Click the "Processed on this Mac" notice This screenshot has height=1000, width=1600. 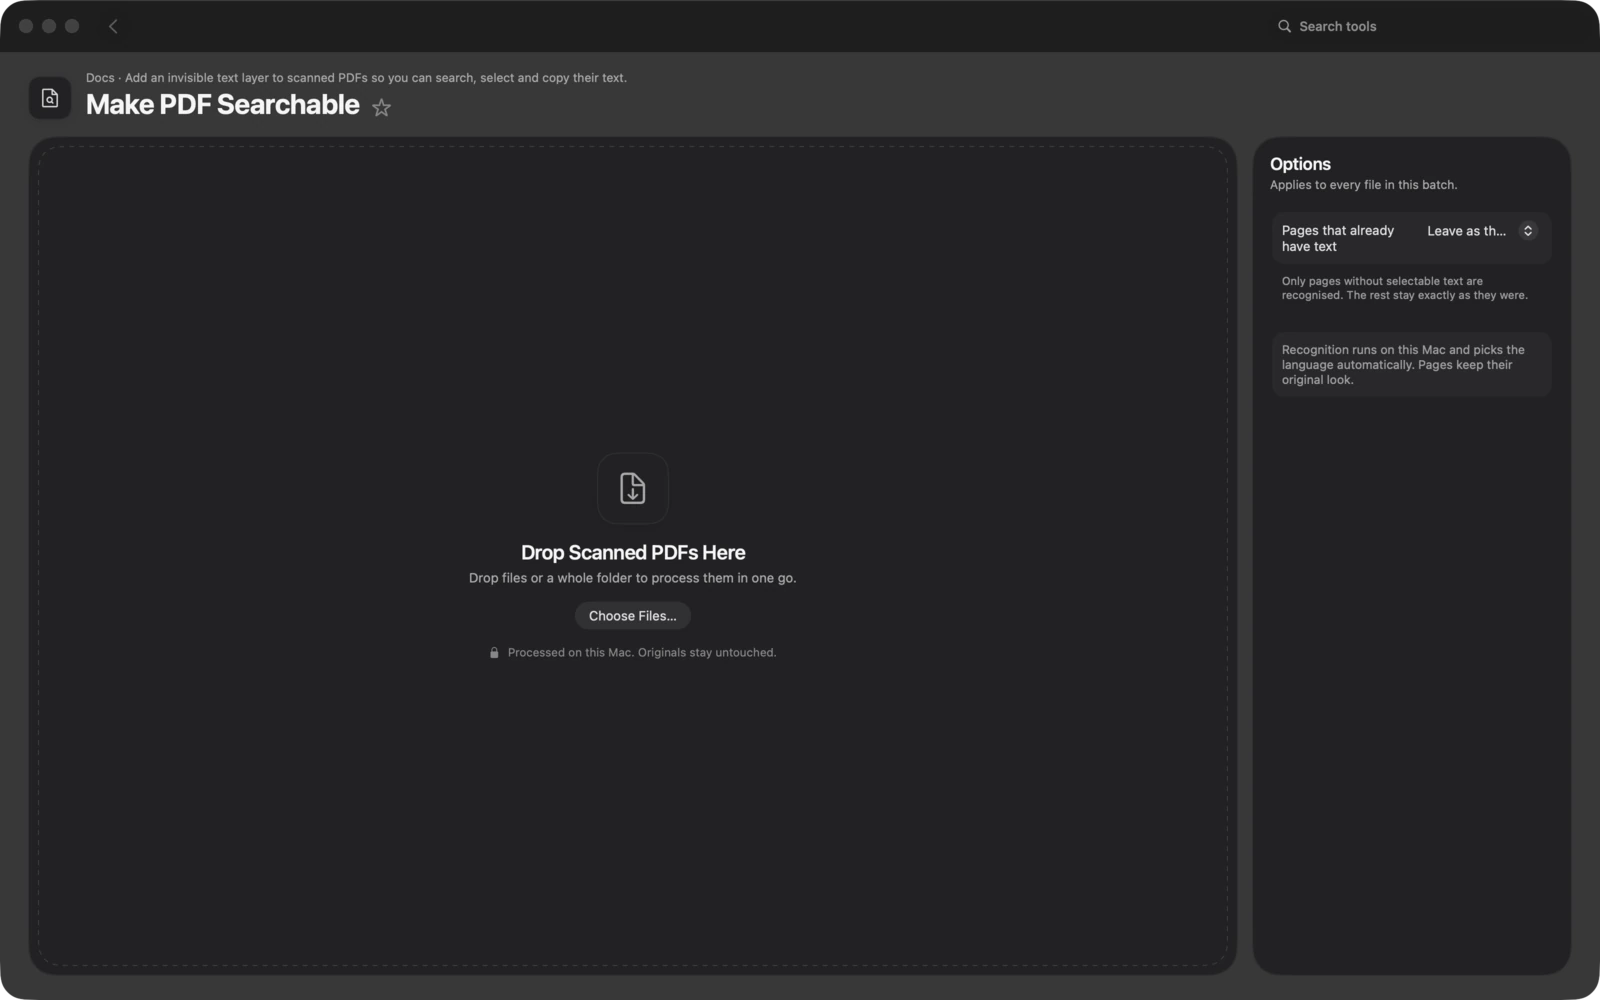tap(642, 653)
